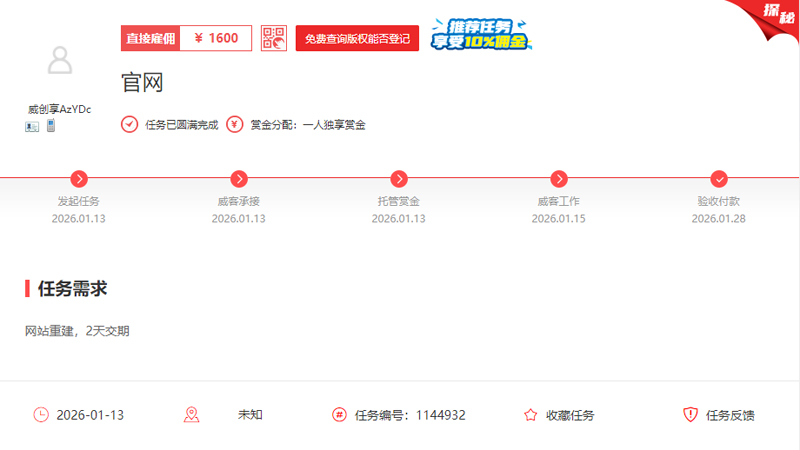The width and height of the screenshot is (800, 450).
Task: Click the 官网 task title
Action: 142,83
